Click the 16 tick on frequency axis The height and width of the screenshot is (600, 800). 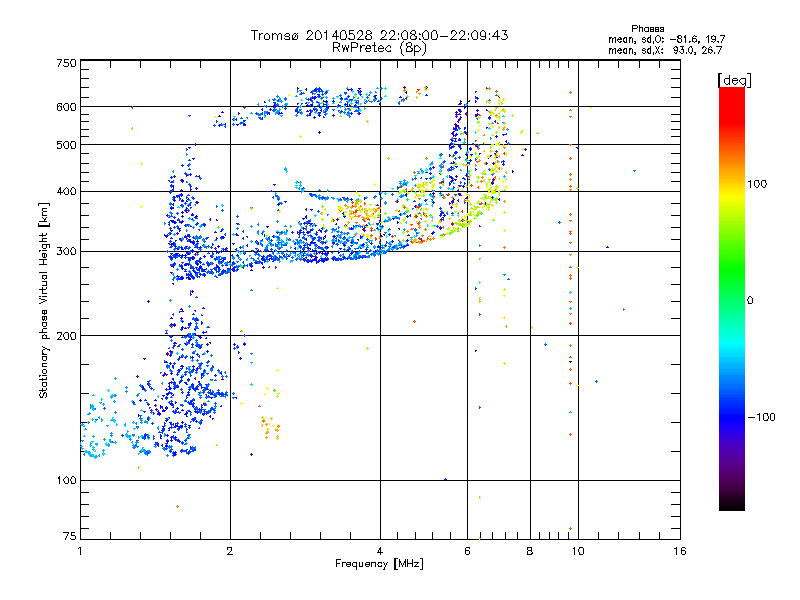680,551
